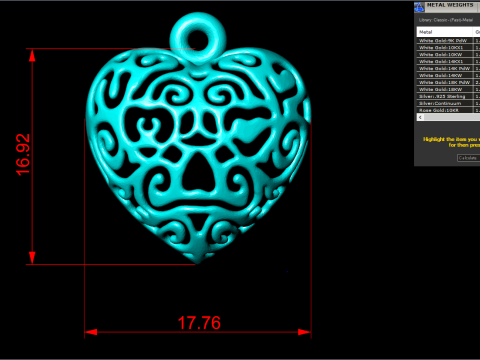Select the Silver .925 Sterling row
The height and width of the screenshot is (360, 480).
click(448, 96)
